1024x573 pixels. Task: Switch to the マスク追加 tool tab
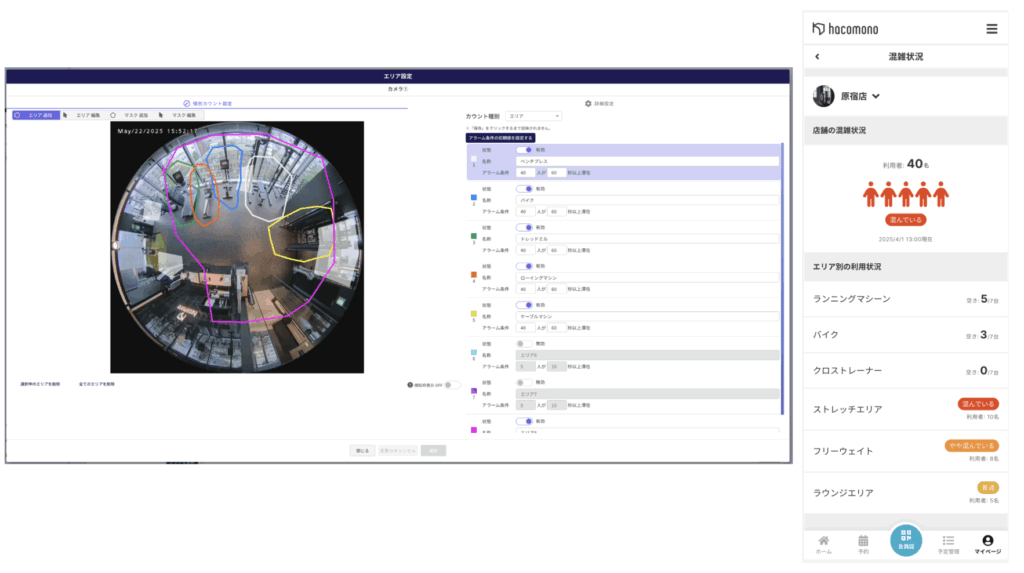(x=130, y=115)
